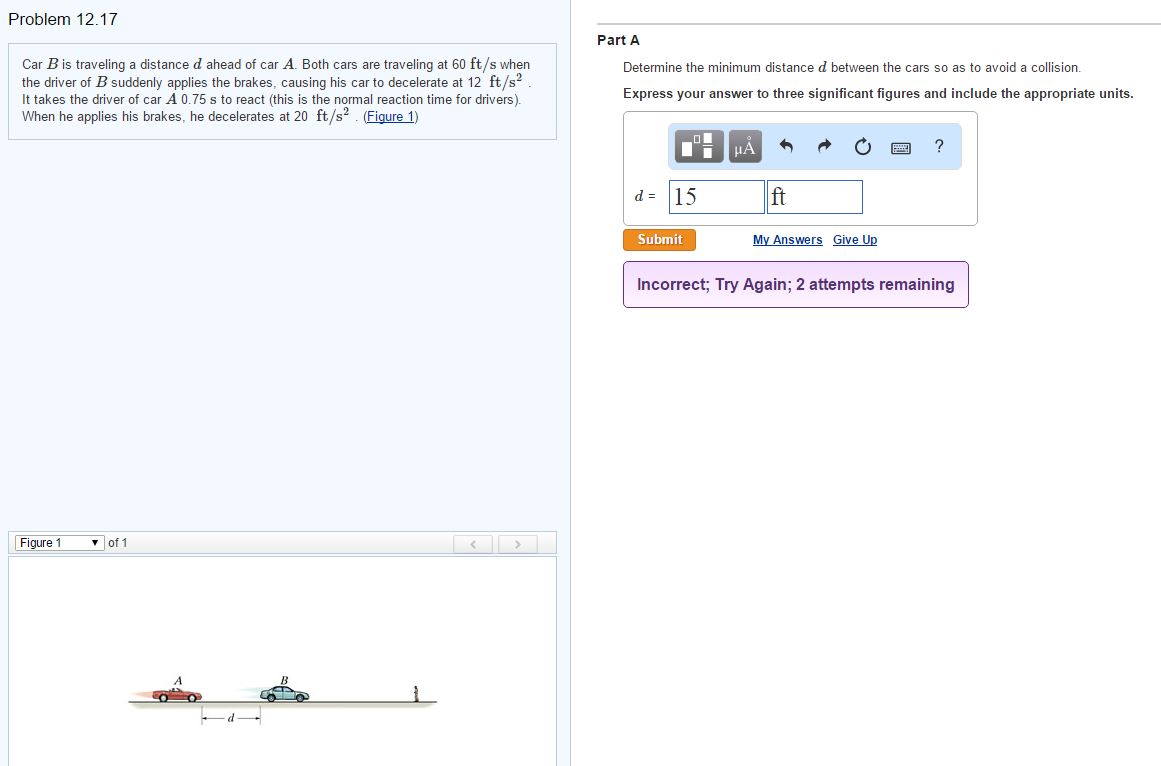This screenshot has width=1161, height=766.
Task: Undo the last answer edit with the undo arrow
Action: [x=788, y=146]
